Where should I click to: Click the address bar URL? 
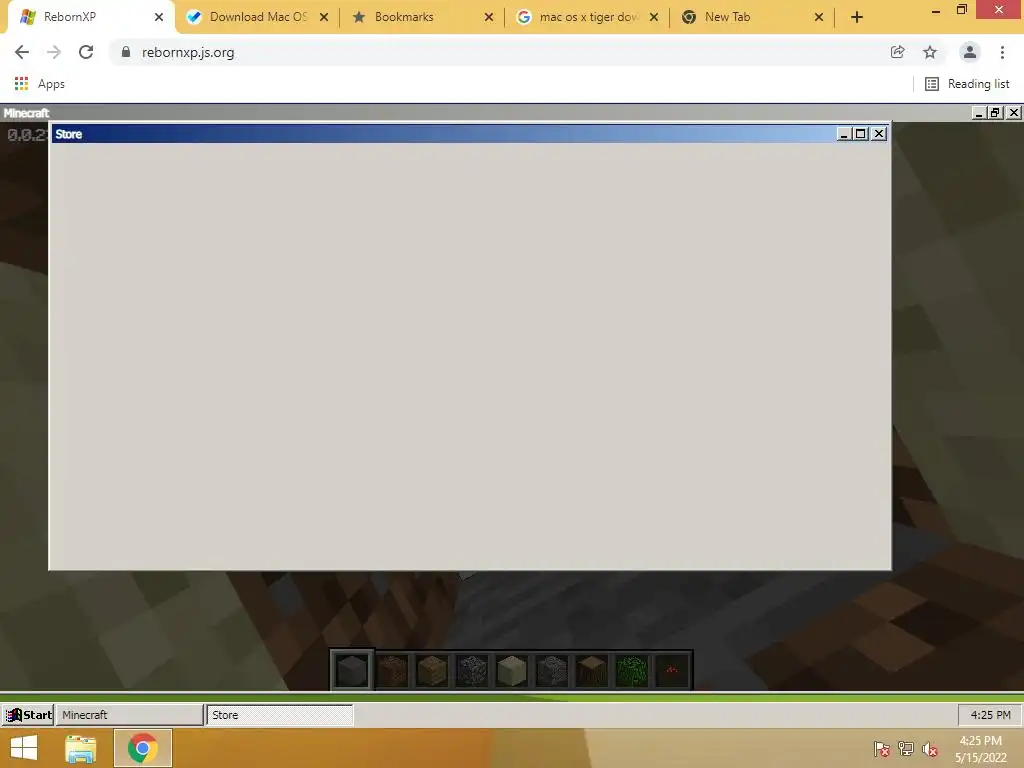(x=188, y=52)
